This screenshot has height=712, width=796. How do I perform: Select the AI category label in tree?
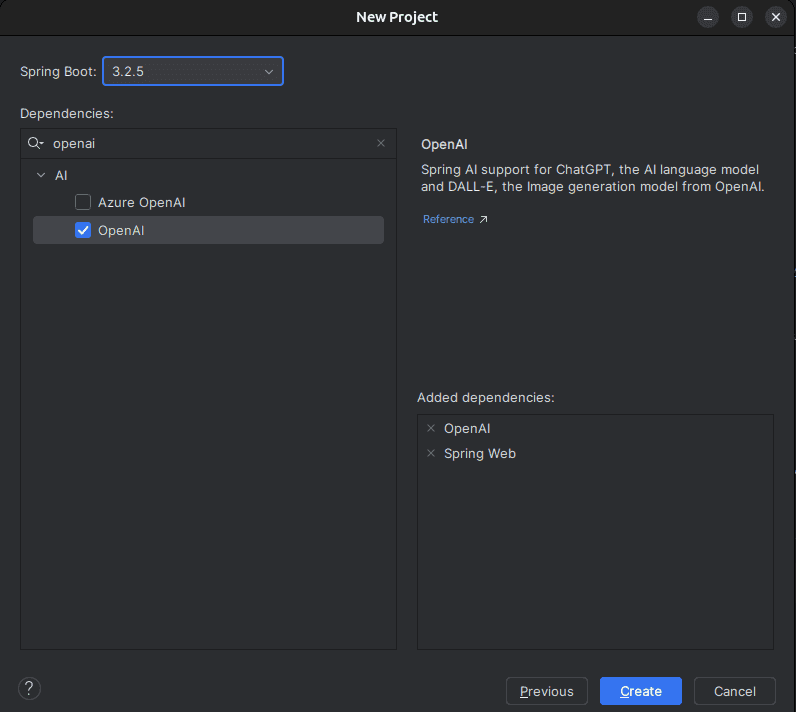tap(61, 175)
